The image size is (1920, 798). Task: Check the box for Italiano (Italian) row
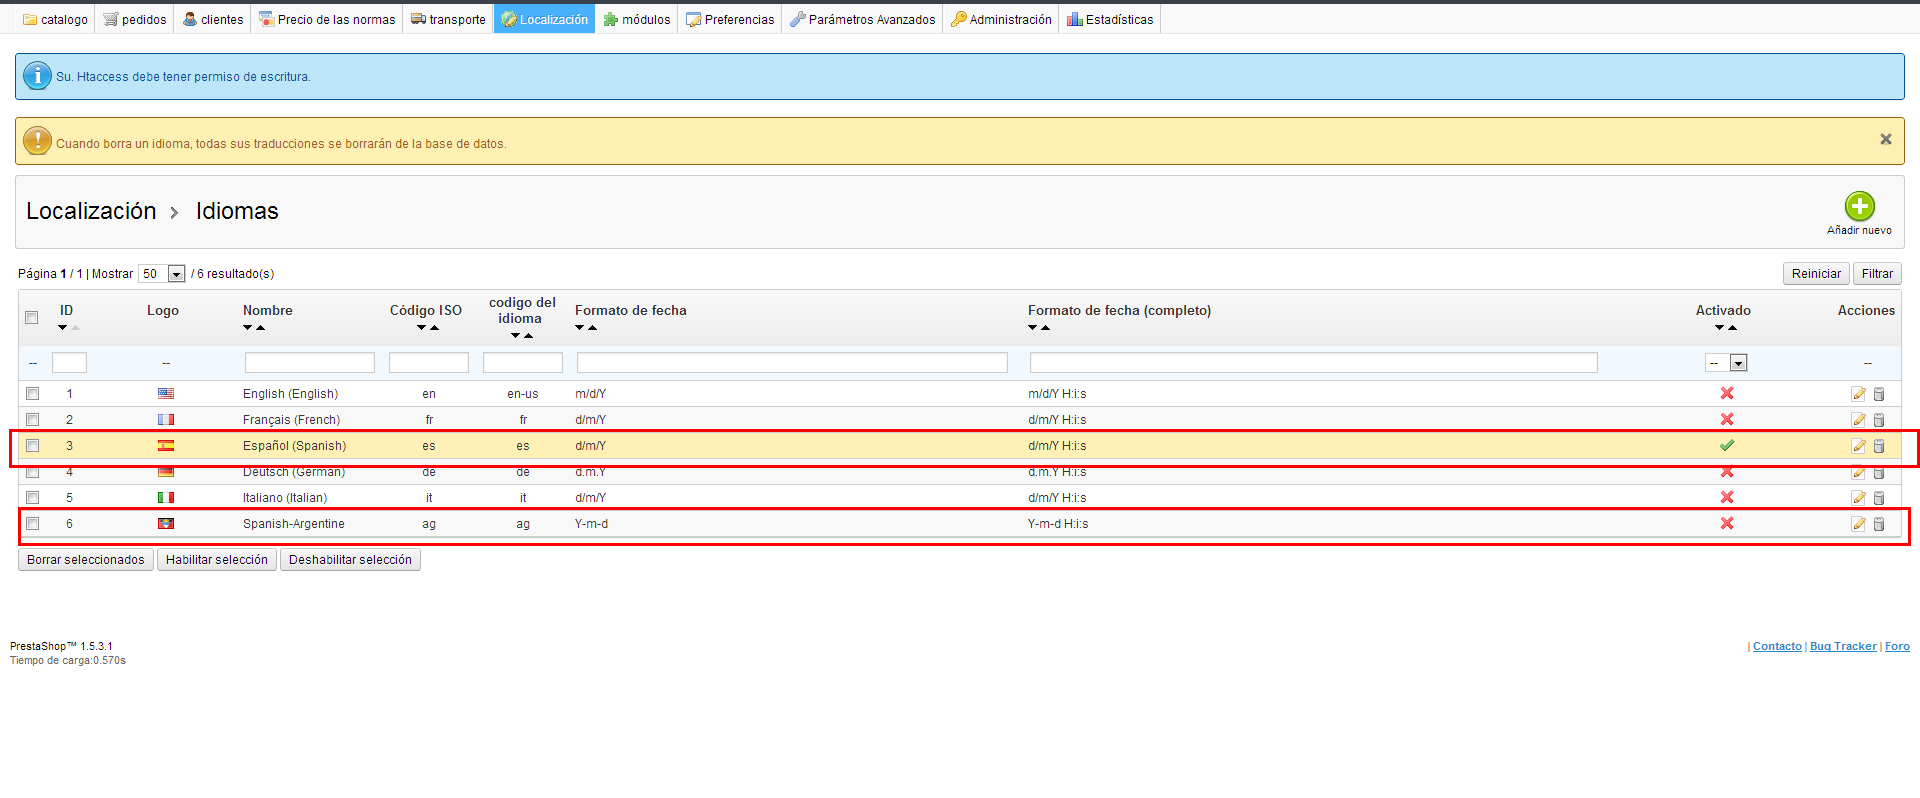click(x=32, y=498)
